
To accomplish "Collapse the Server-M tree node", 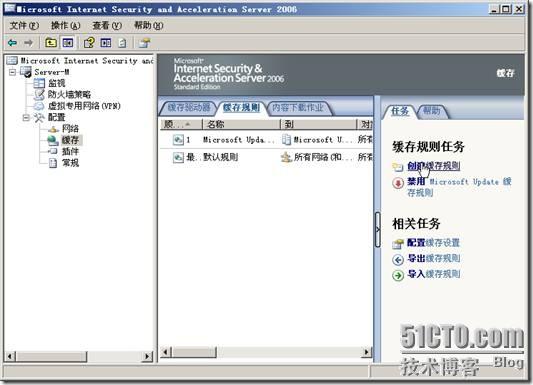I will (x=13, y=72).
